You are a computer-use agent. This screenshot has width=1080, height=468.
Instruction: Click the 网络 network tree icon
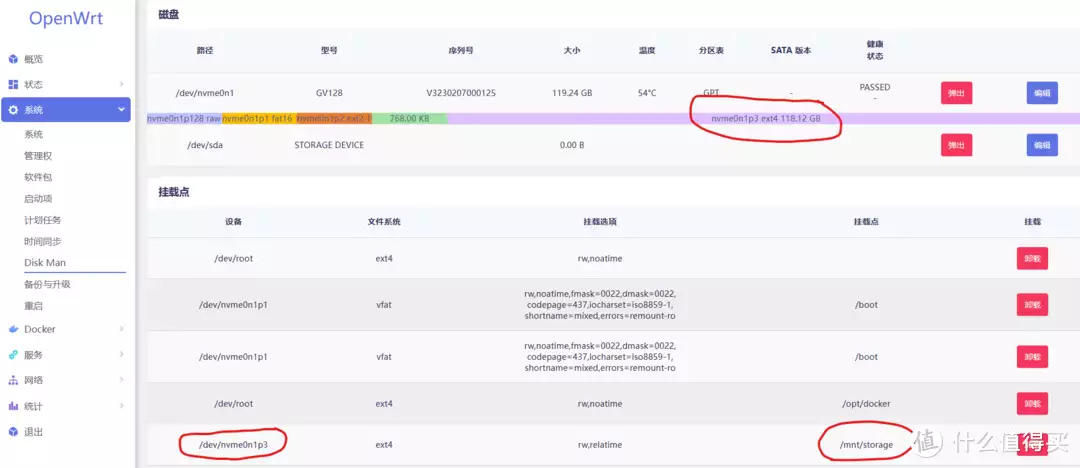pyautogui.click(x=13, y=380)
